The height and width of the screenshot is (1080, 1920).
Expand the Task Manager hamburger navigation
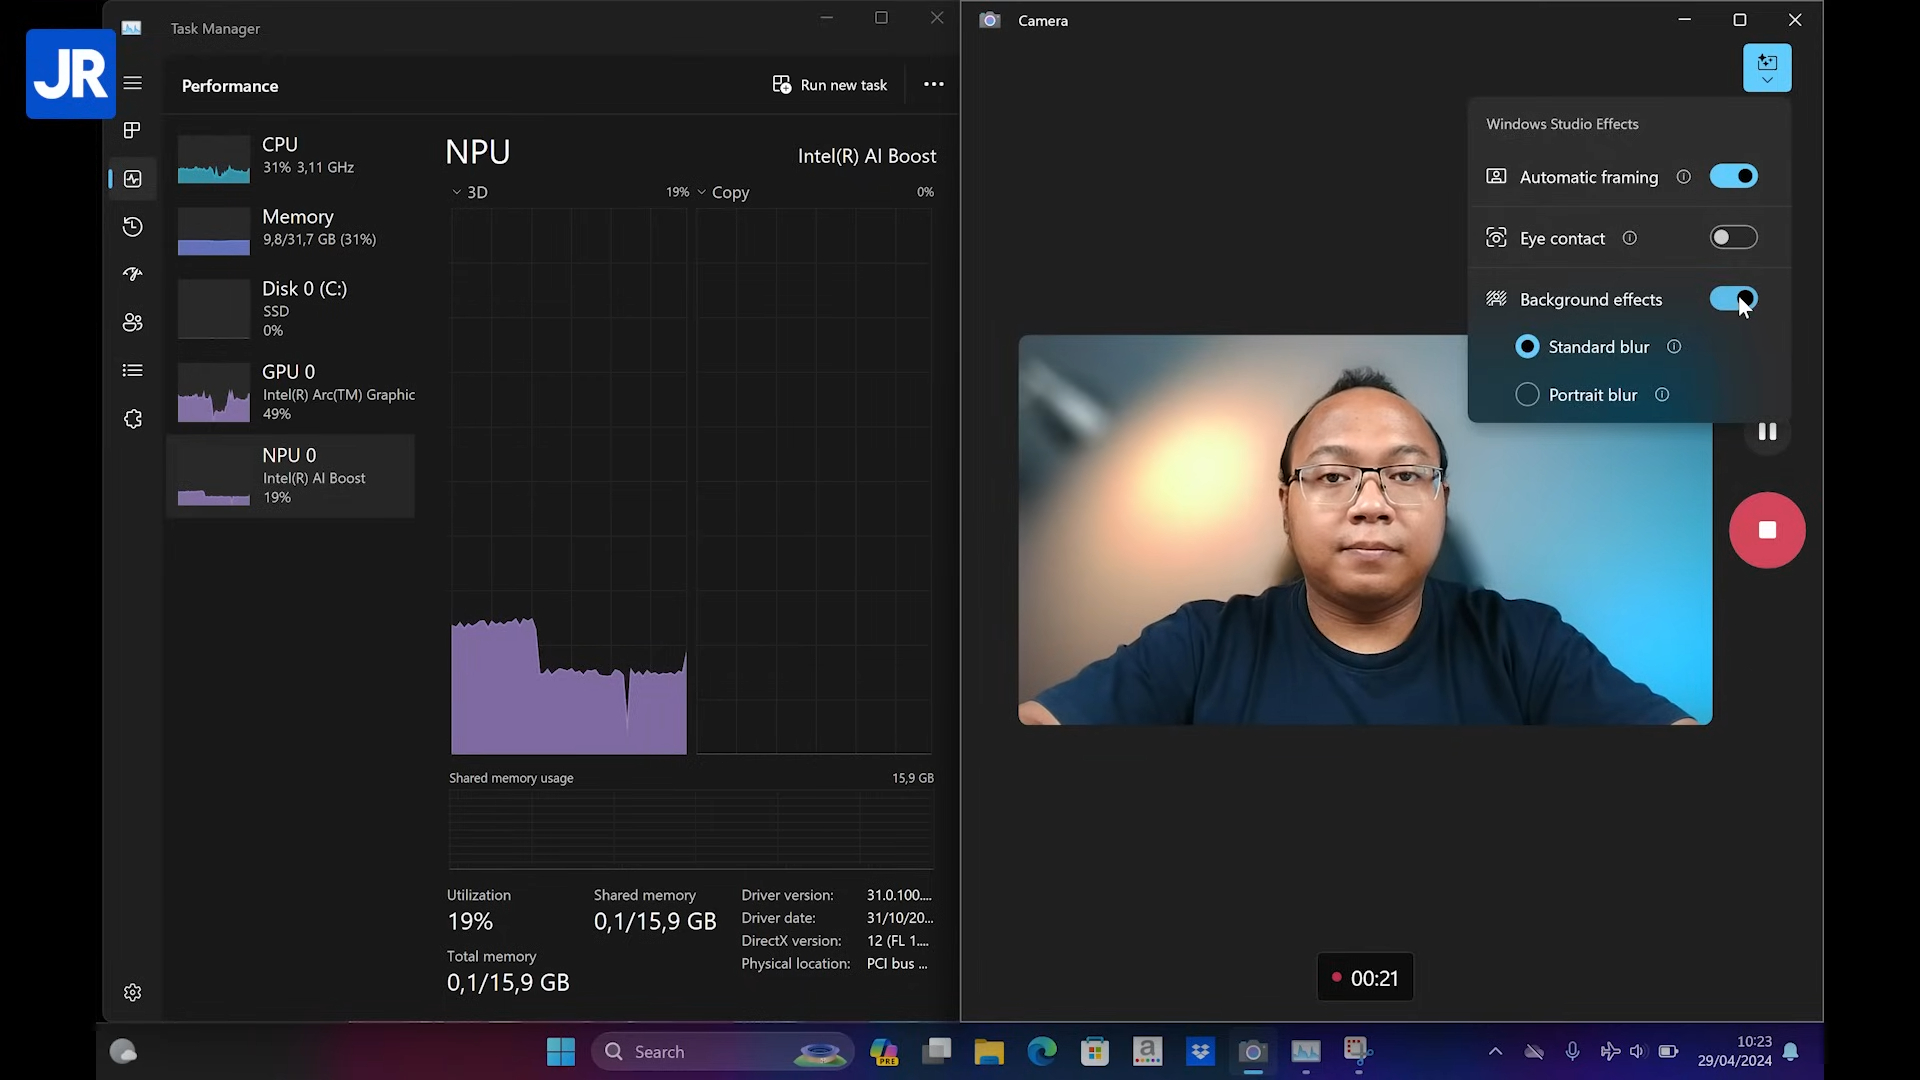click(132, 83)
